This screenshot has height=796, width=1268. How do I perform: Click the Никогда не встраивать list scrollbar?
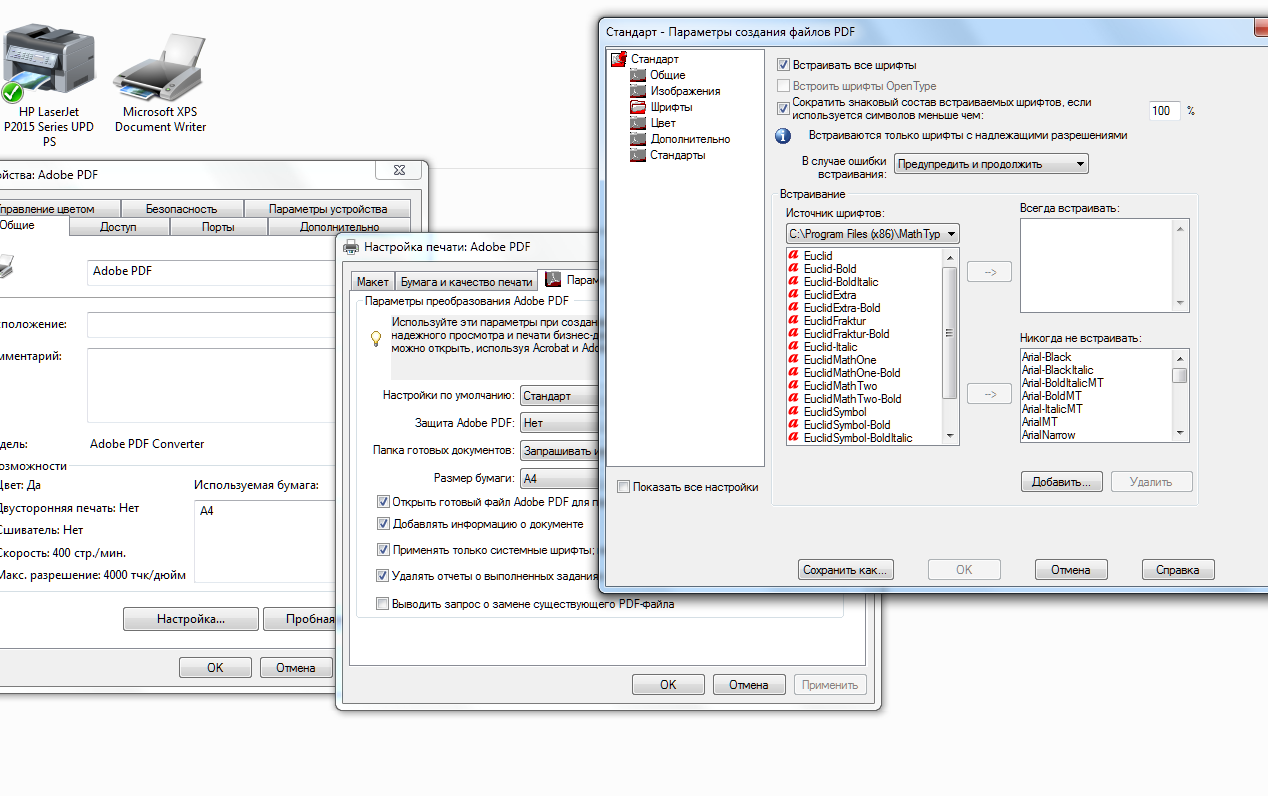1181,394
